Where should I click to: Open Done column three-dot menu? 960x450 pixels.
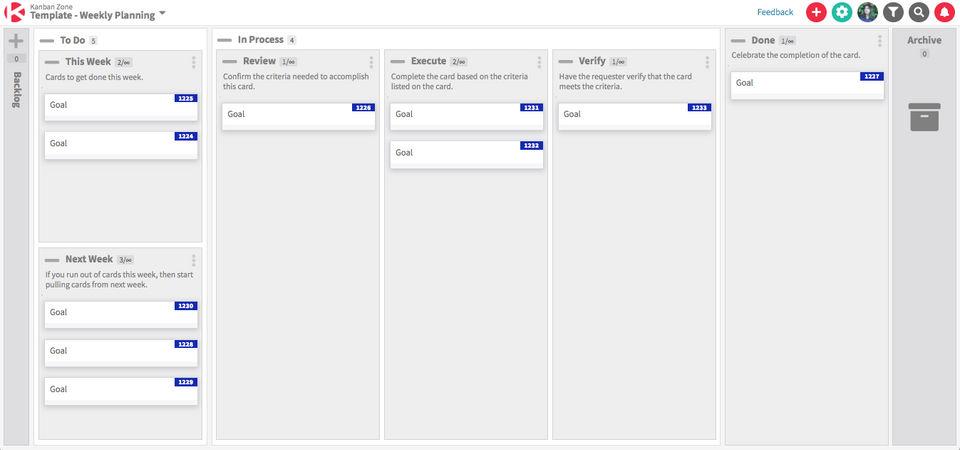point(880,42)
